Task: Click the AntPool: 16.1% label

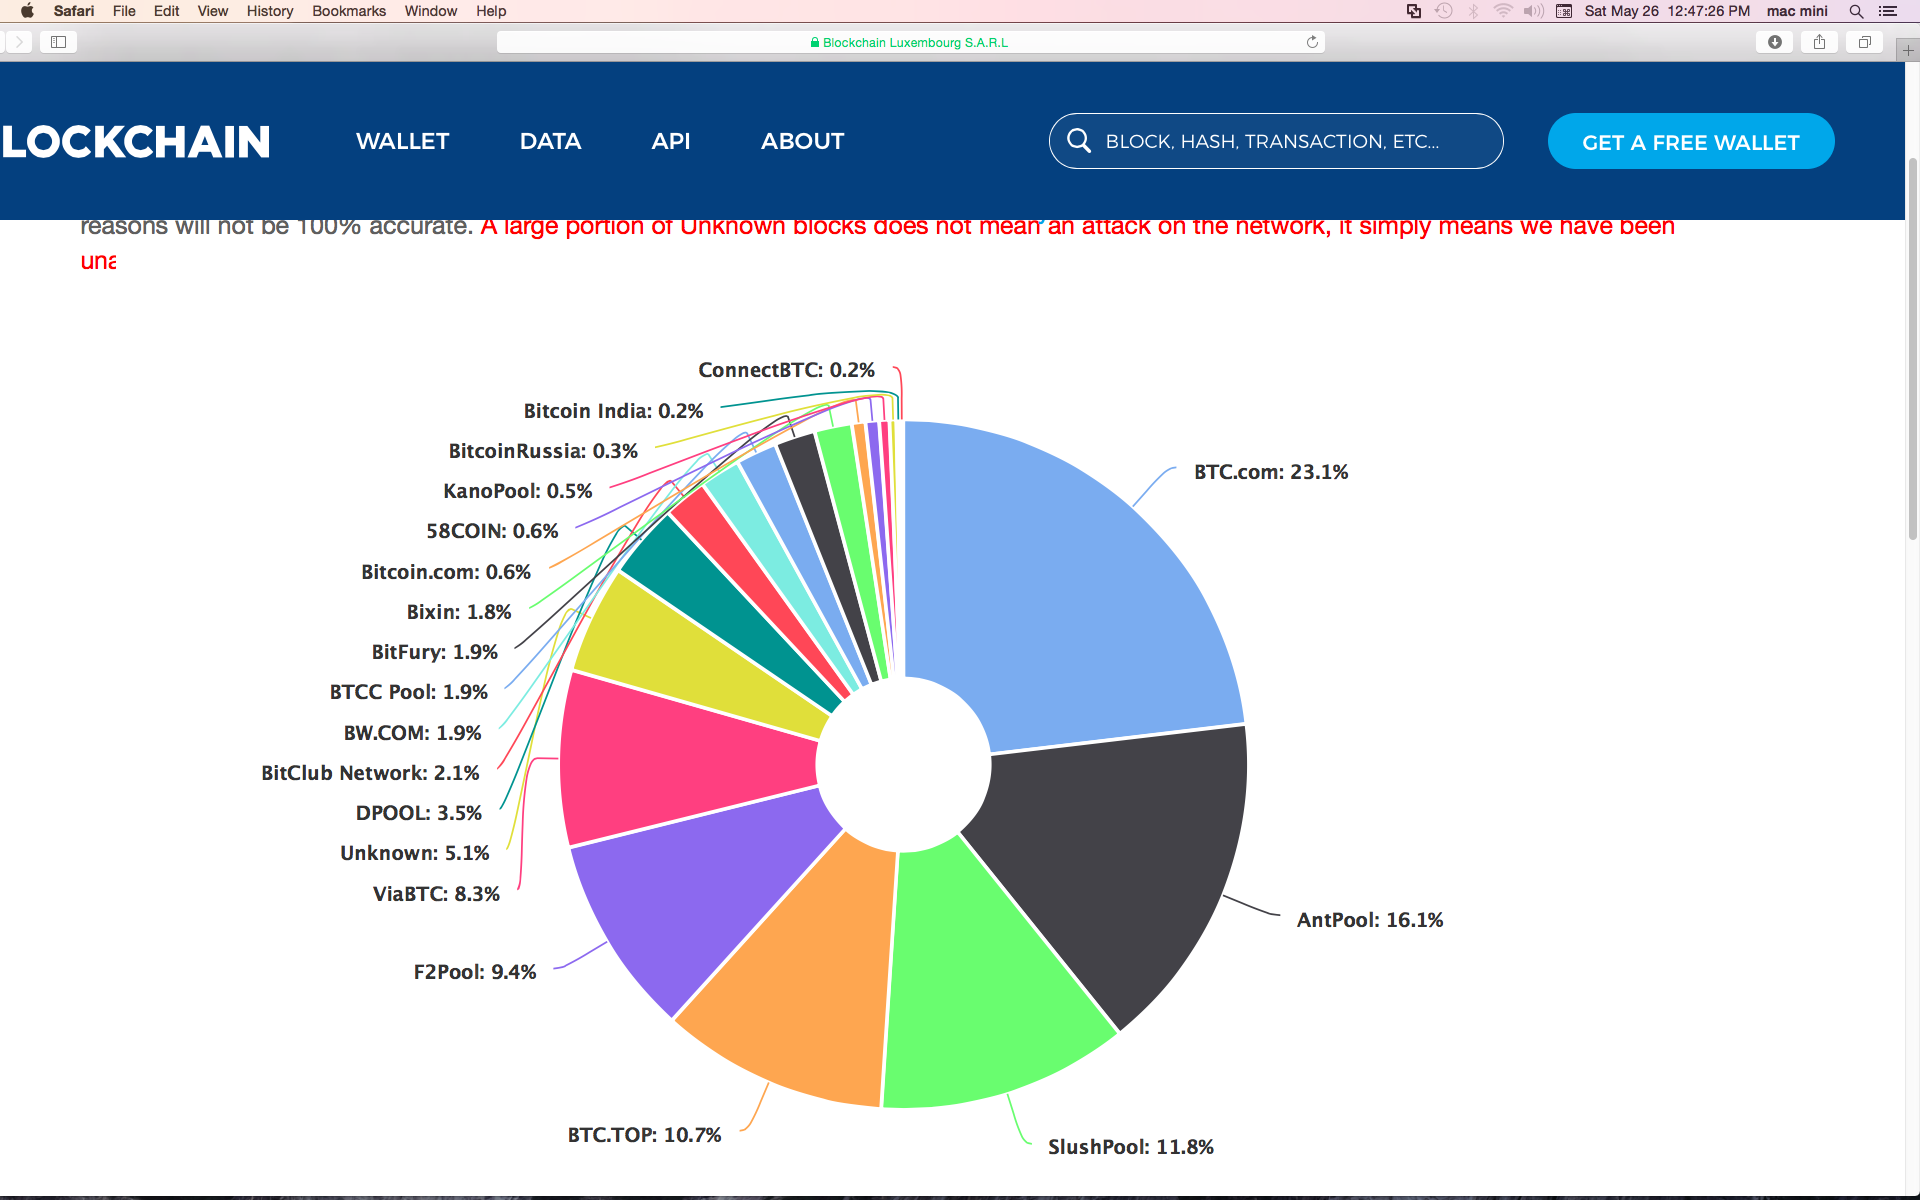Action: (x=1370, y=920)
